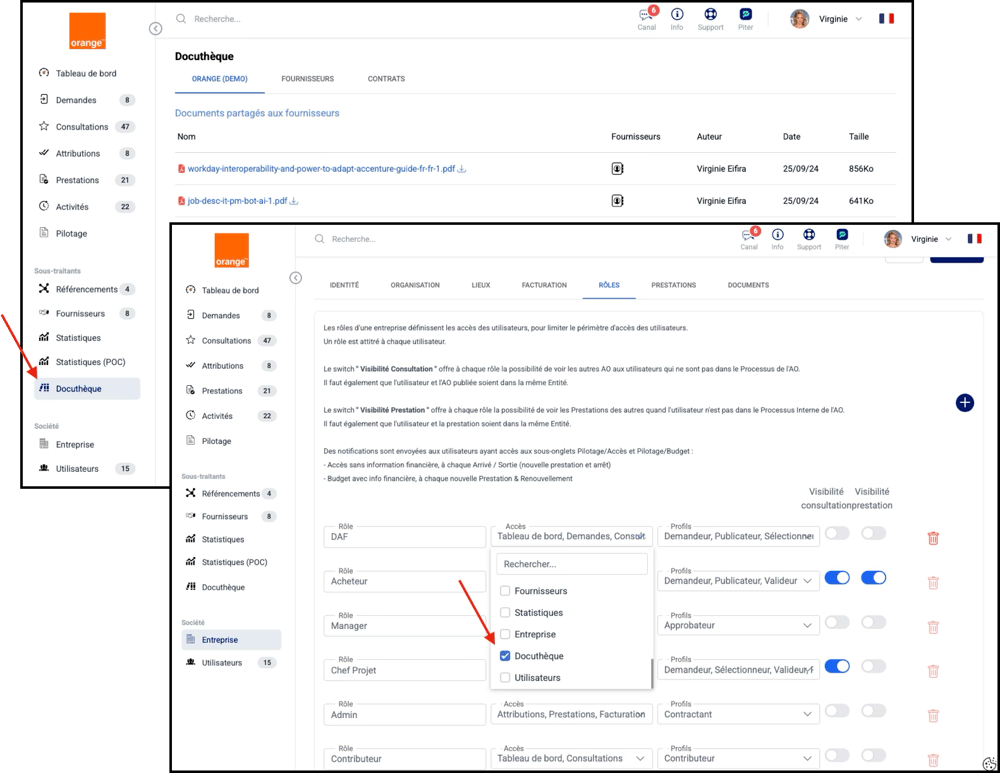Image resolution: width=1000 pixels, height=773 pixels.
Task: Open the workday-interoperability PDF link
Action: 321,169
